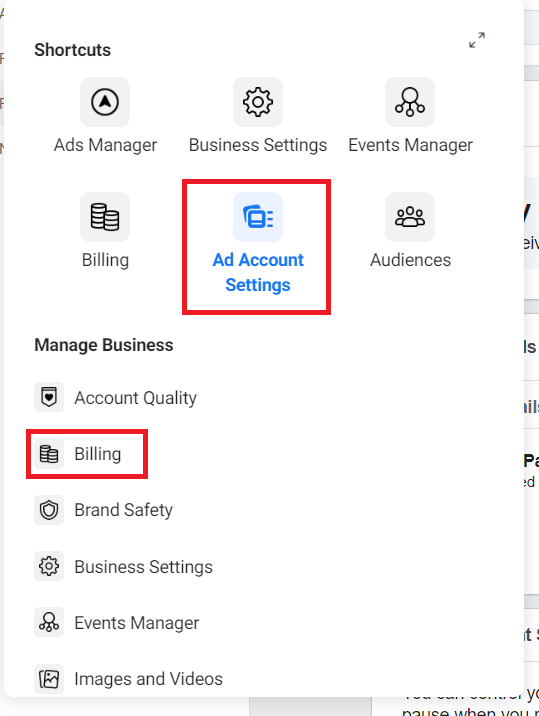Click the Business Settings shortcut label
539x716 pixels.
point(258,145)
